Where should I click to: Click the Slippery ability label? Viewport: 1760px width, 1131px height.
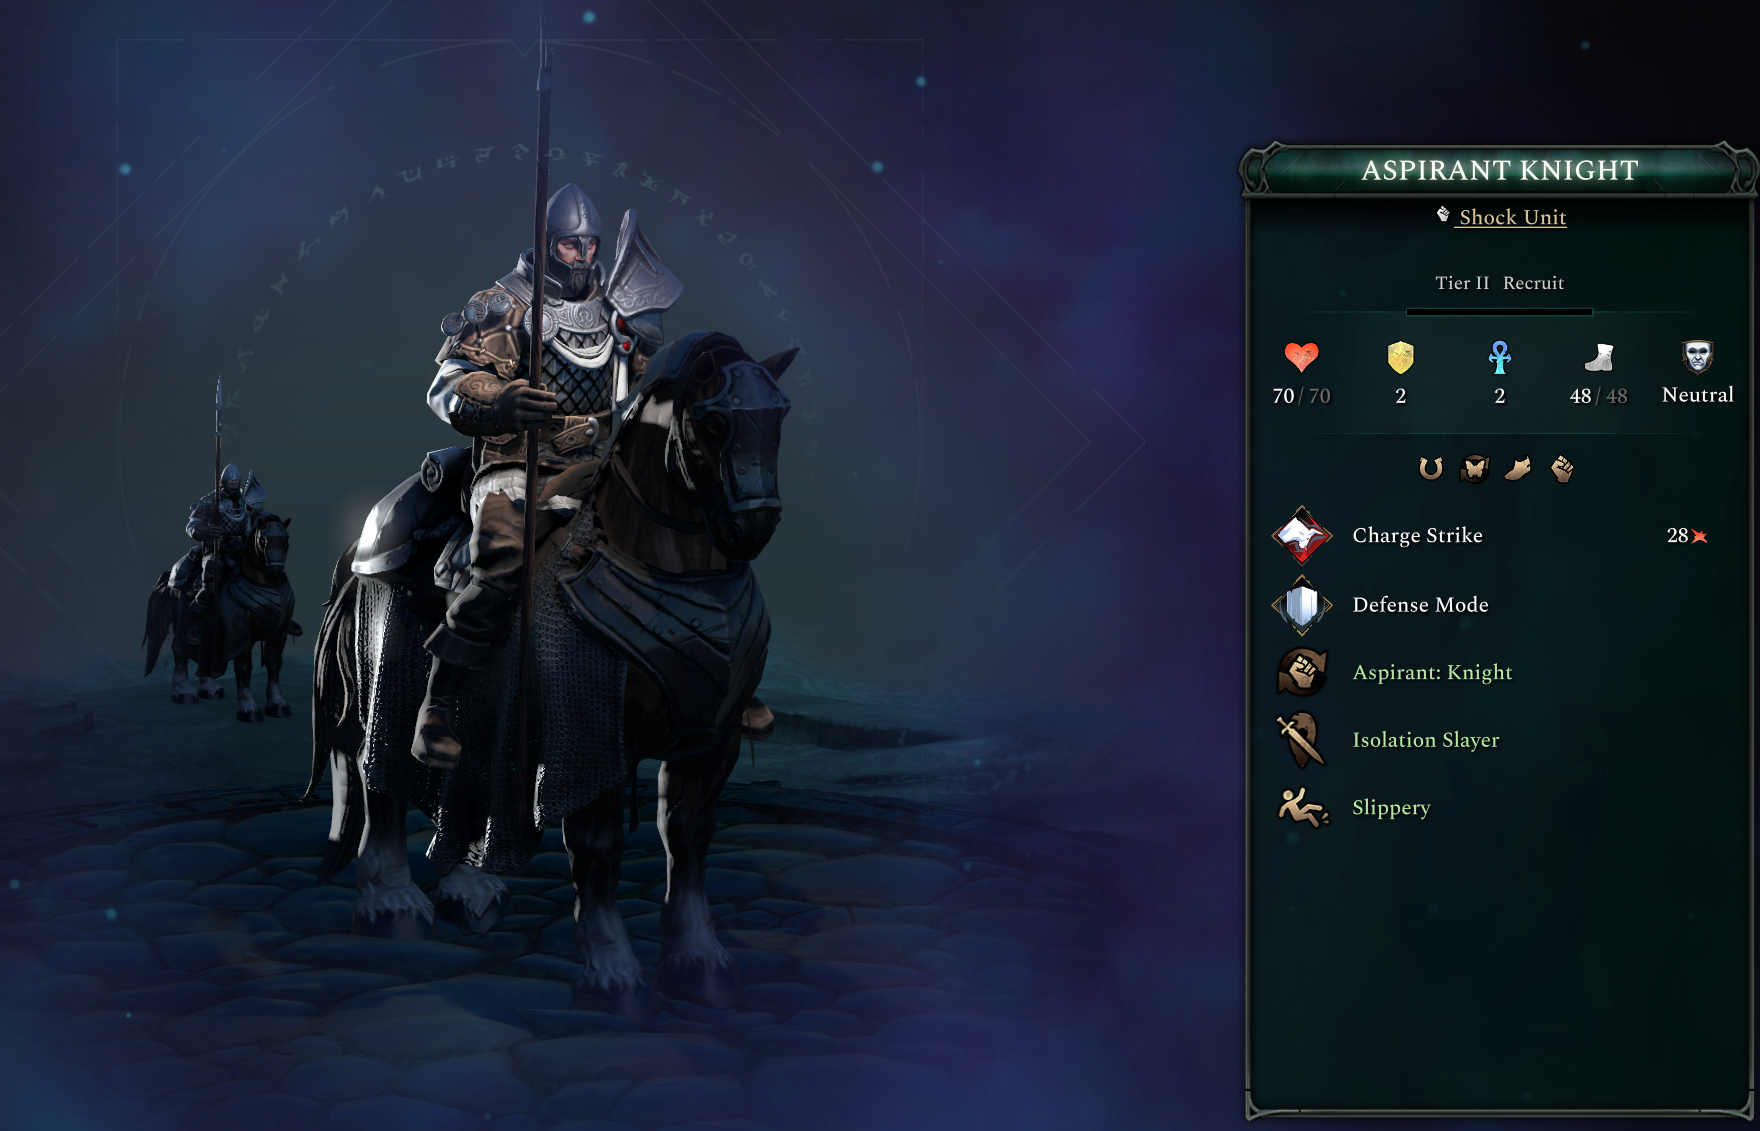click(1391, 807)
